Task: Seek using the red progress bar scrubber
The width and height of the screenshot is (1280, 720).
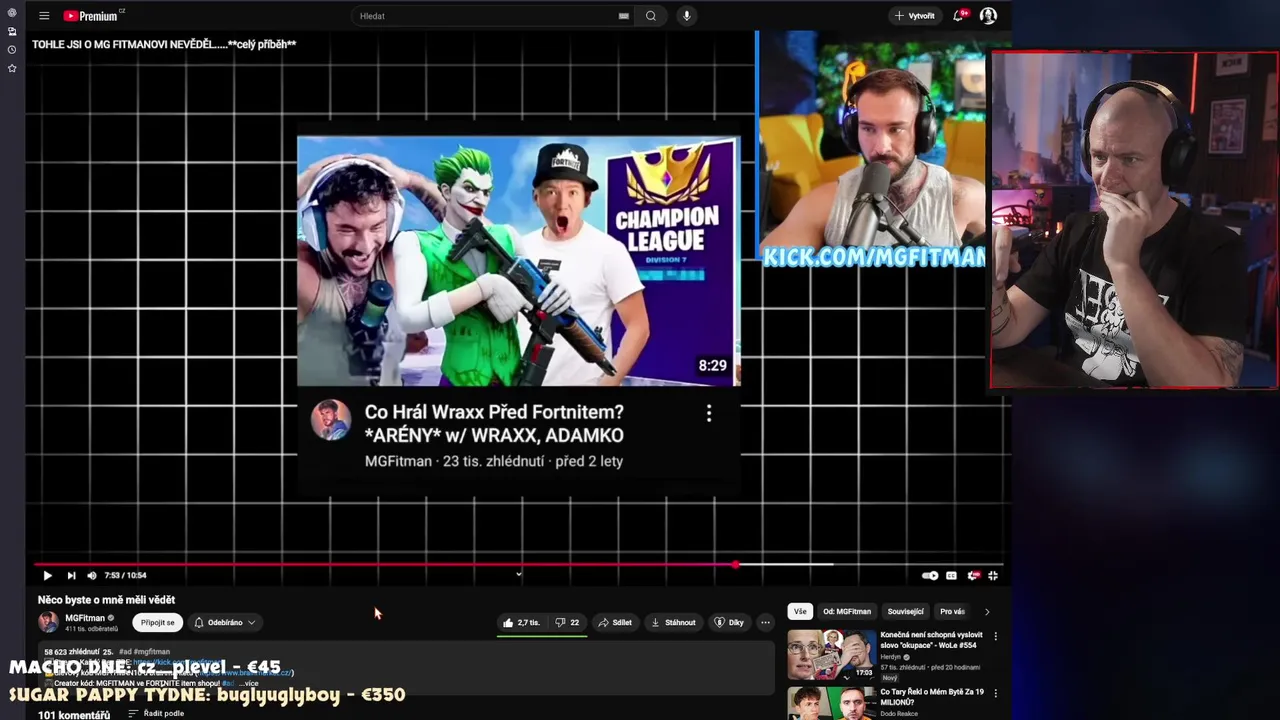Action: pyautogui.click(x=735, y=564)
